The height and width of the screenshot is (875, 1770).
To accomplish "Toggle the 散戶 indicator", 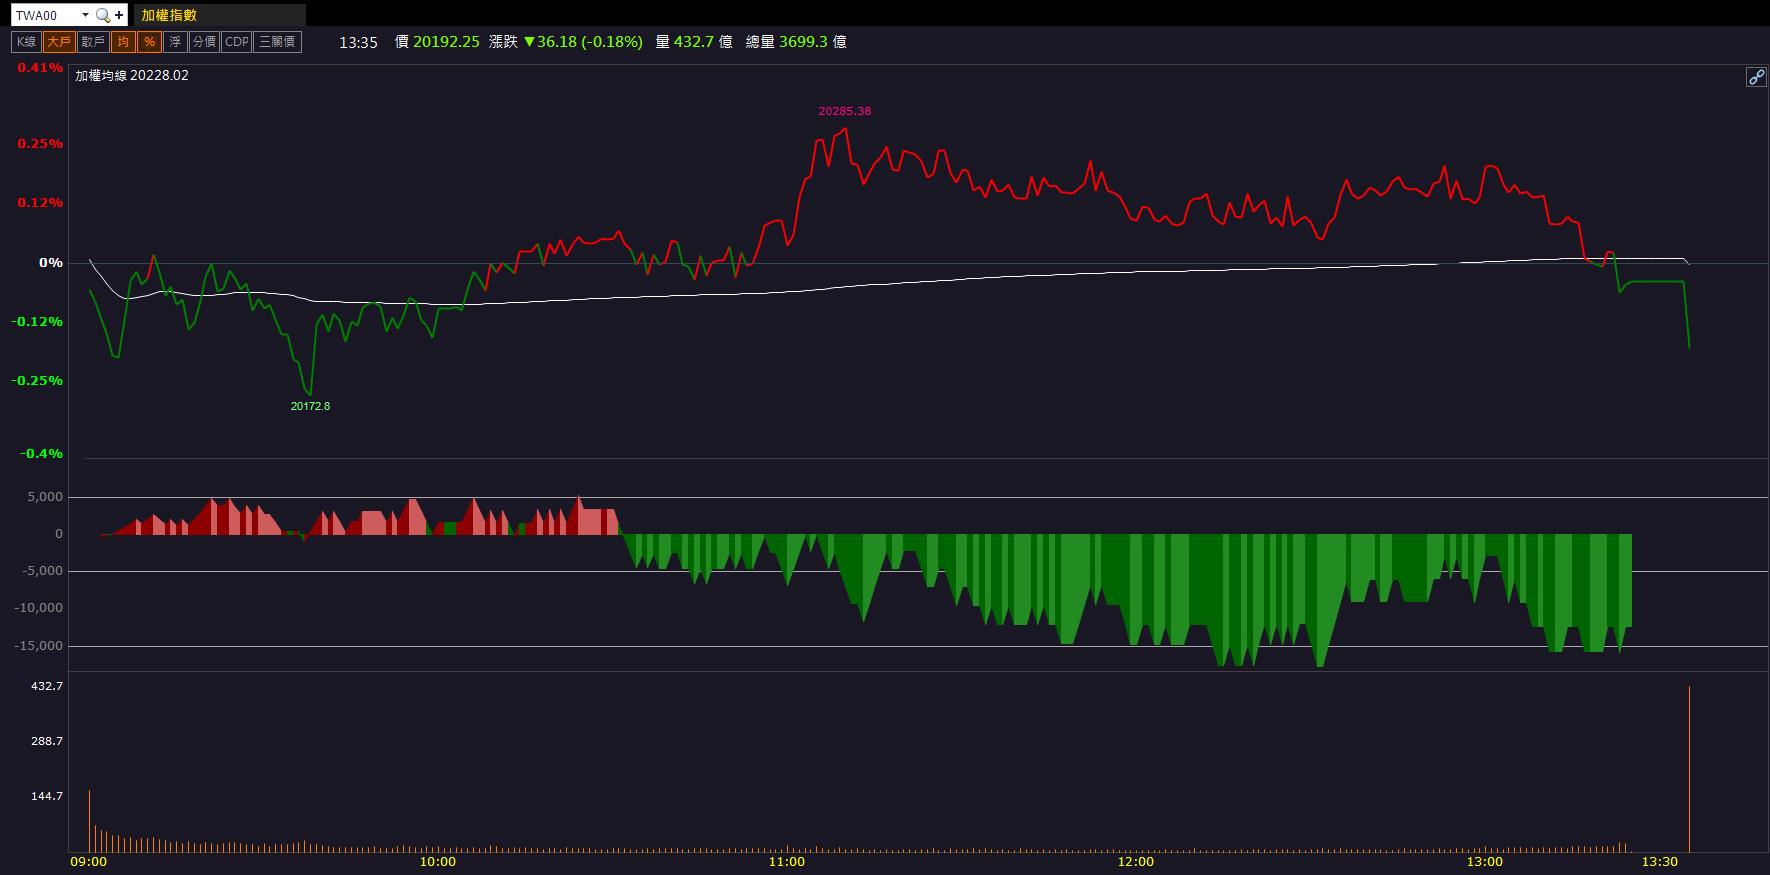I will [93, 42].
